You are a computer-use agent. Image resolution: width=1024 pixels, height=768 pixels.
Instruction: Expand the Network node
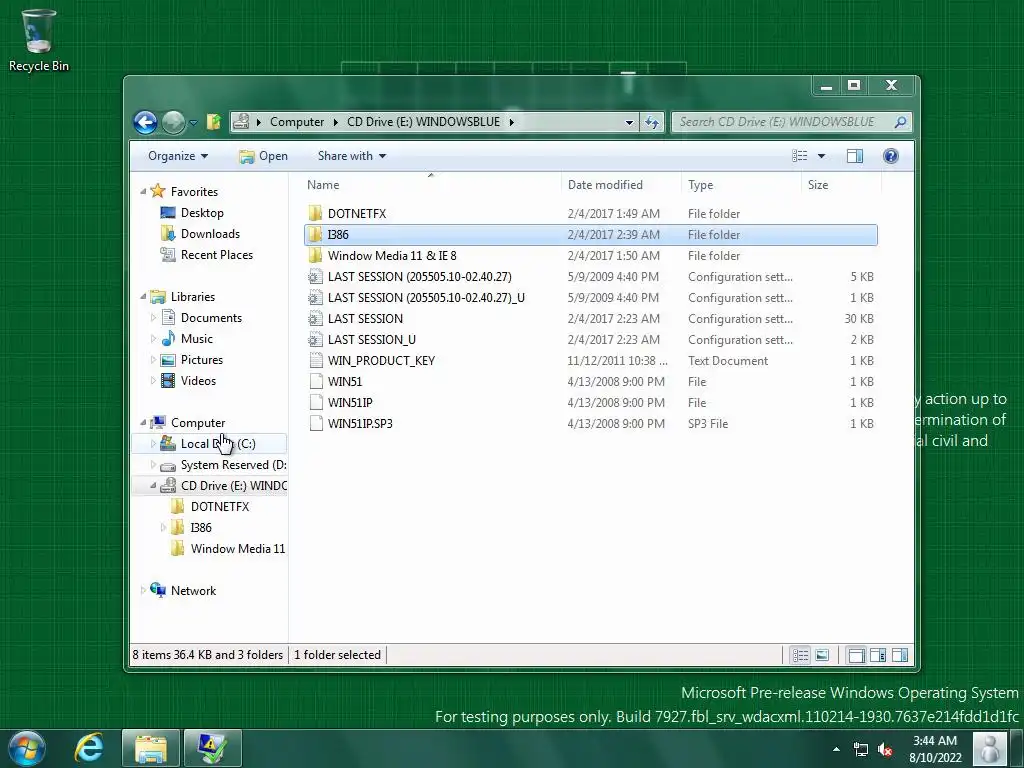(143, 590)
